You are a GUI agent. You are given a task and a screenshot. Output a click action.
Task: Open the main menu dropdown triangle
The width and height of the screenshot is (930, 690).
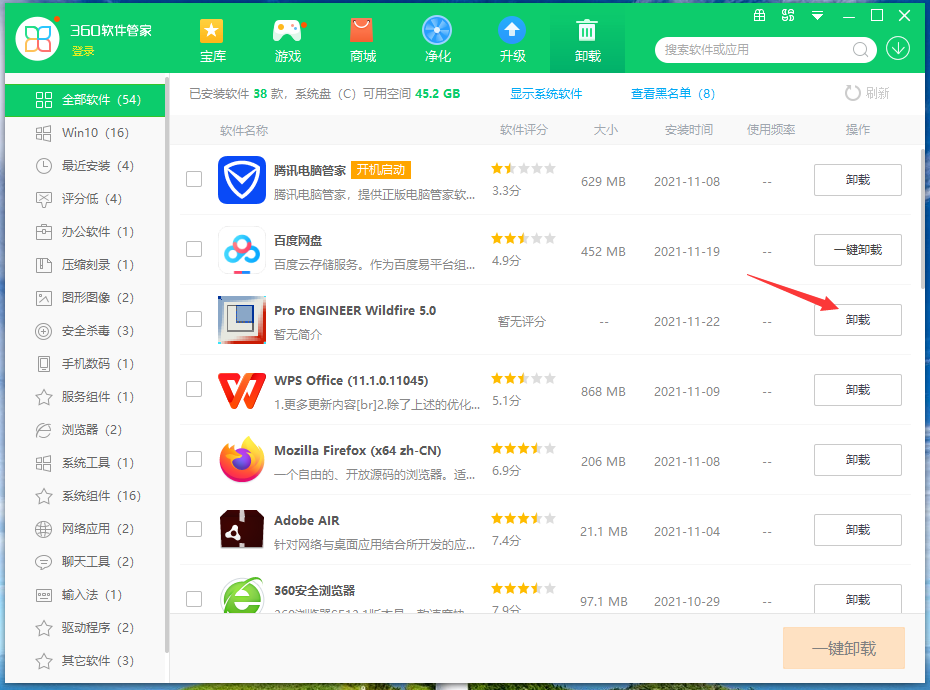coord(818,15)
